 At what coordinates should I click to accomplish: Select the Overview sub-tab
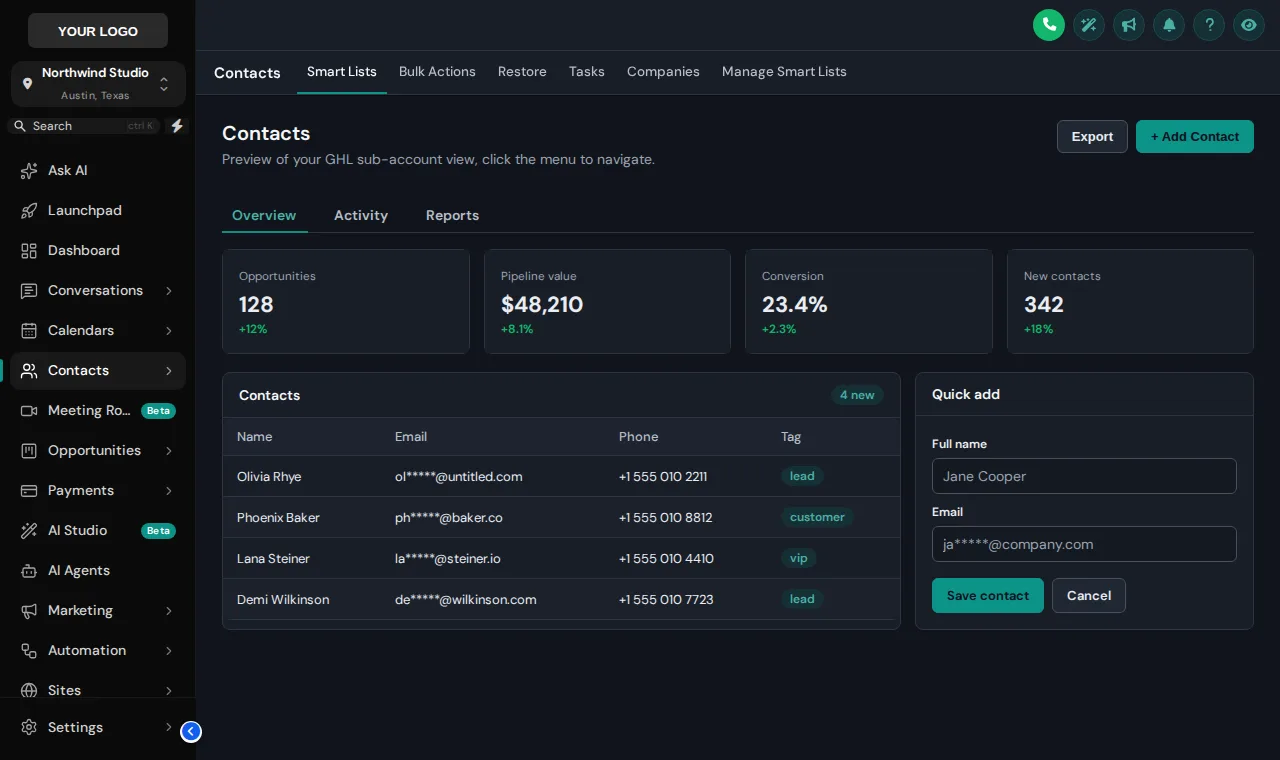point(264,216)
